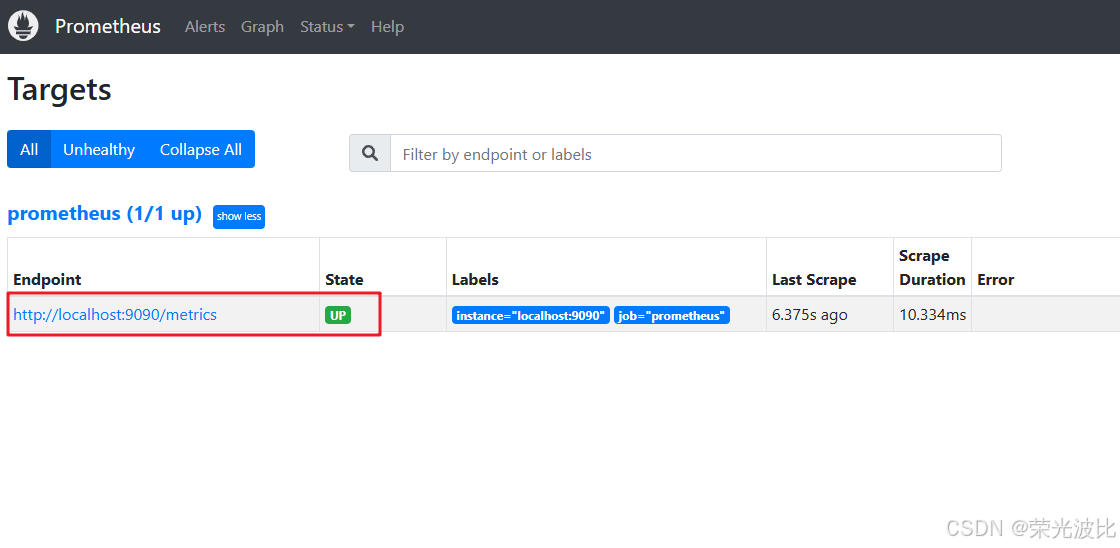Click the show less button

pyautogui.click(x=239, y=216)
